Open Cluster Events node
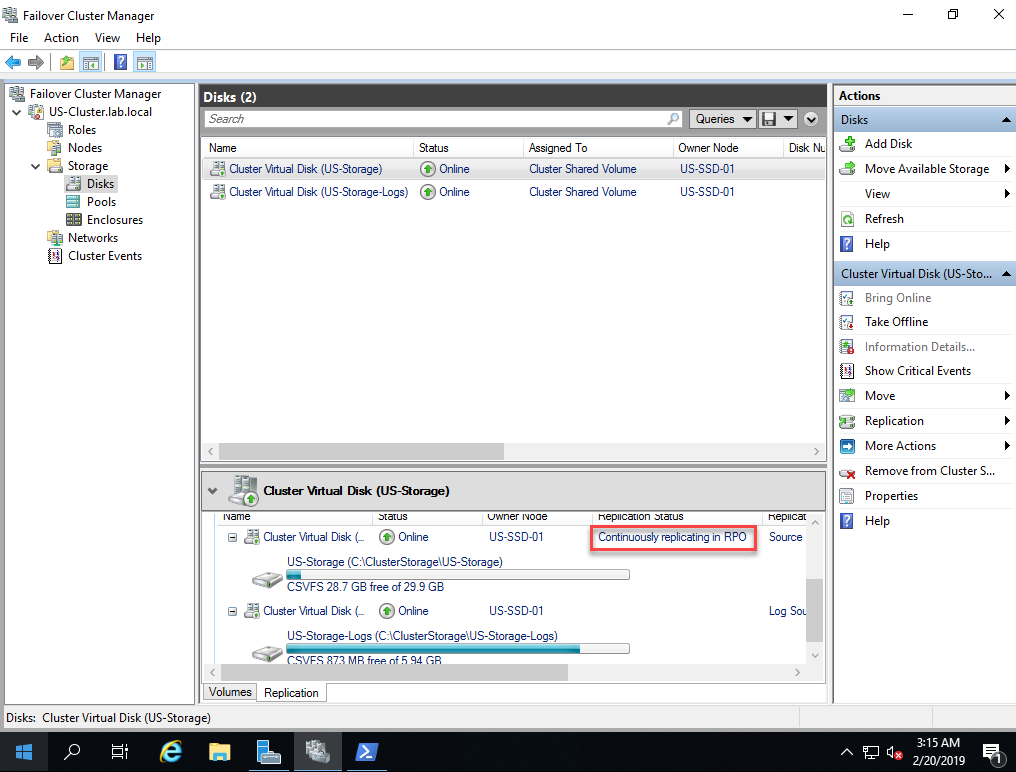This screenshot has height=772, width=1016. pos(104,256)
